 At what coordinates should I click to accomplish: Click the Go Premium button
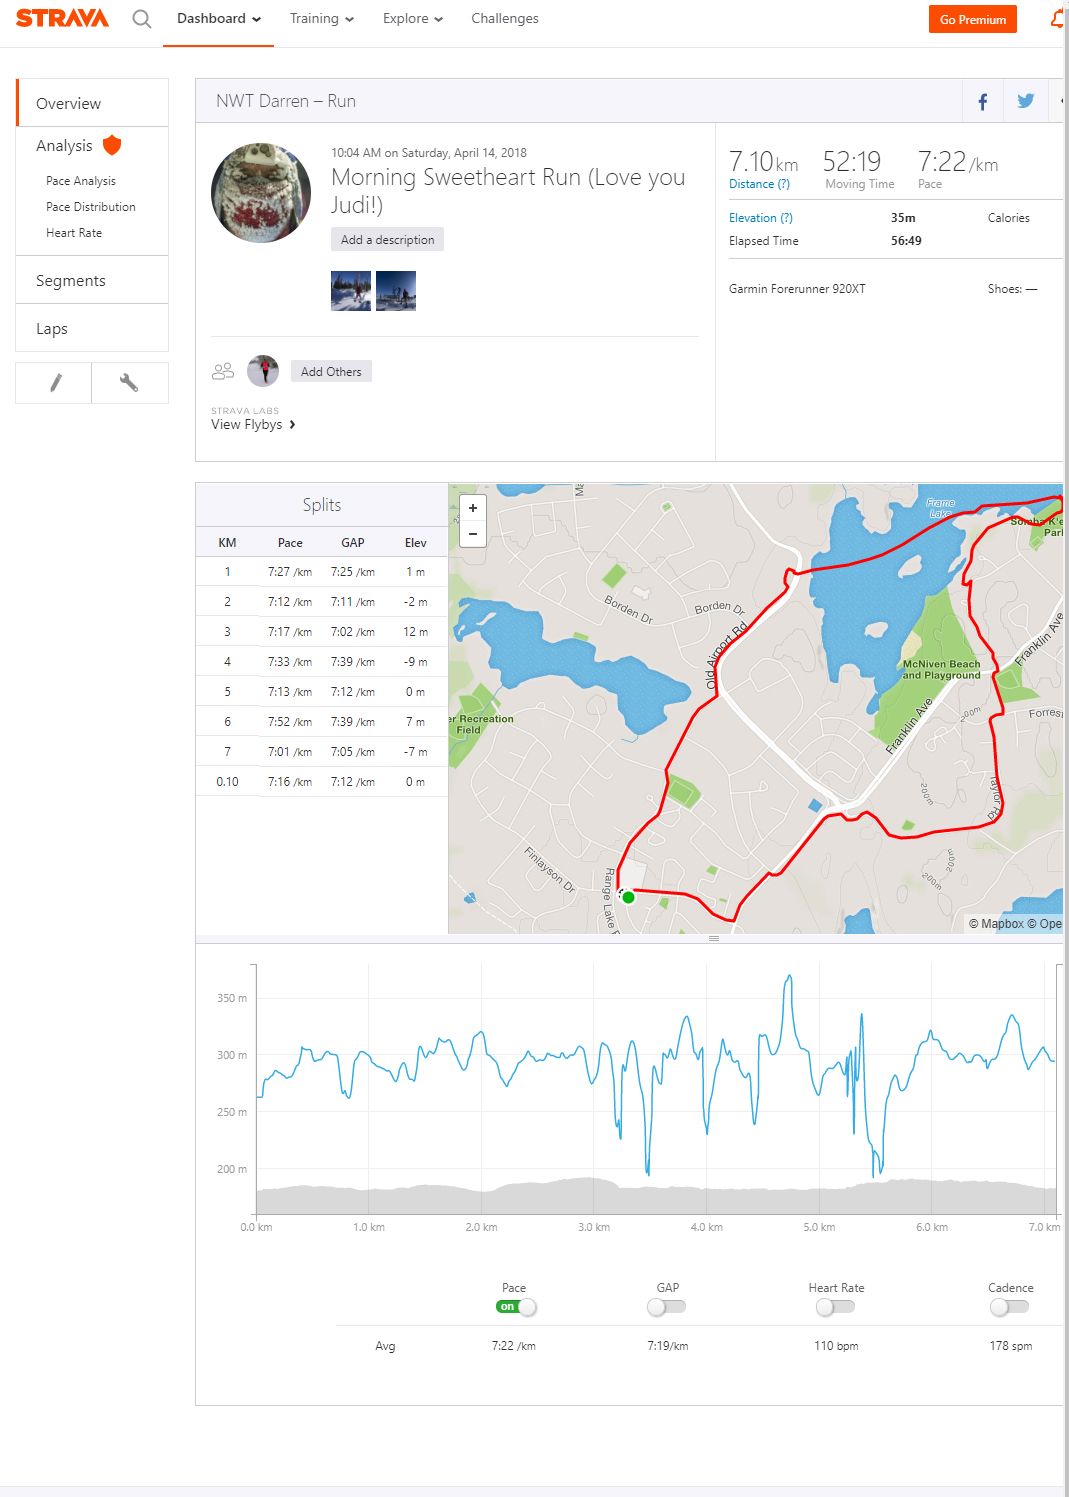pos(972,19)
